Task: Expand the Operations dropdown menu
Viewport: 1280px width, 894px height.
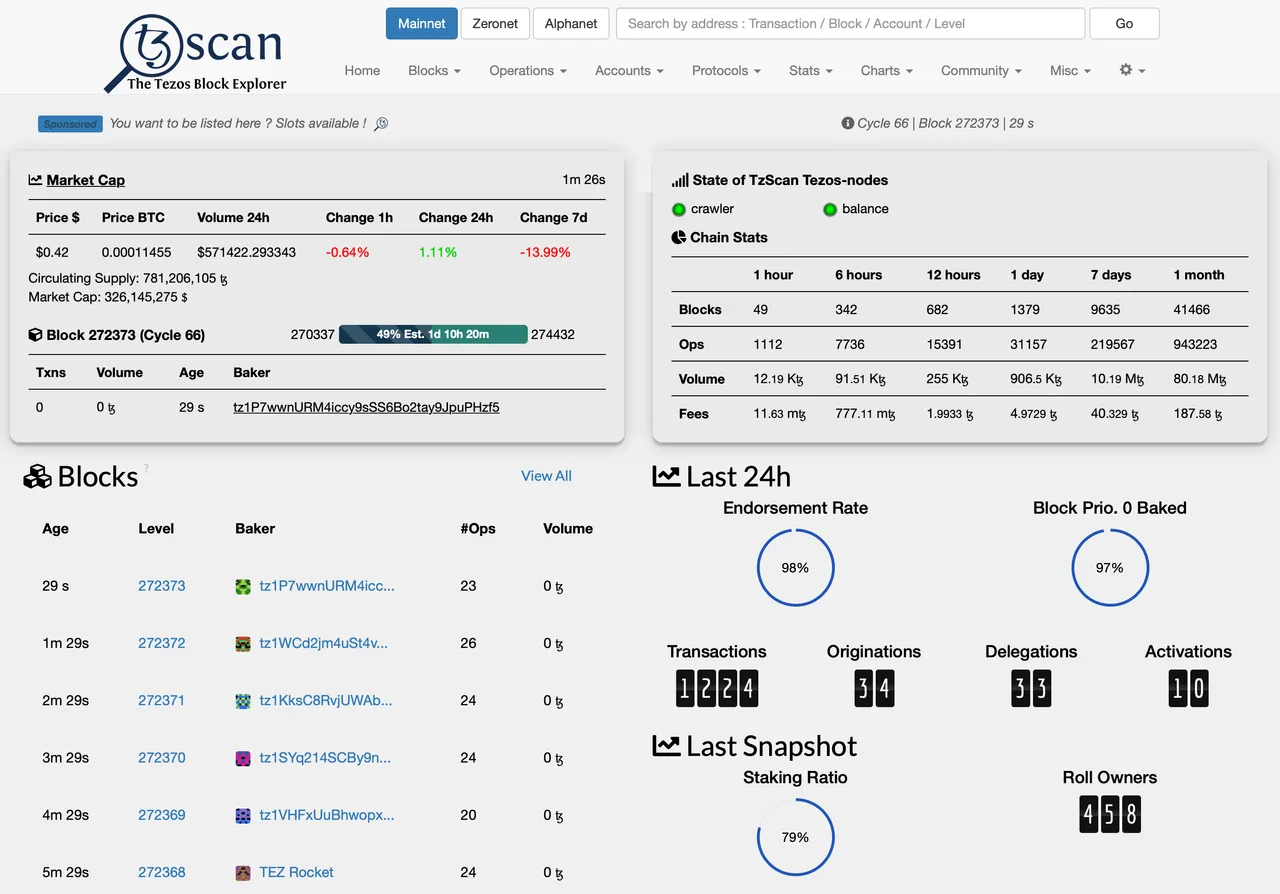Action: (x=528, y=70)
